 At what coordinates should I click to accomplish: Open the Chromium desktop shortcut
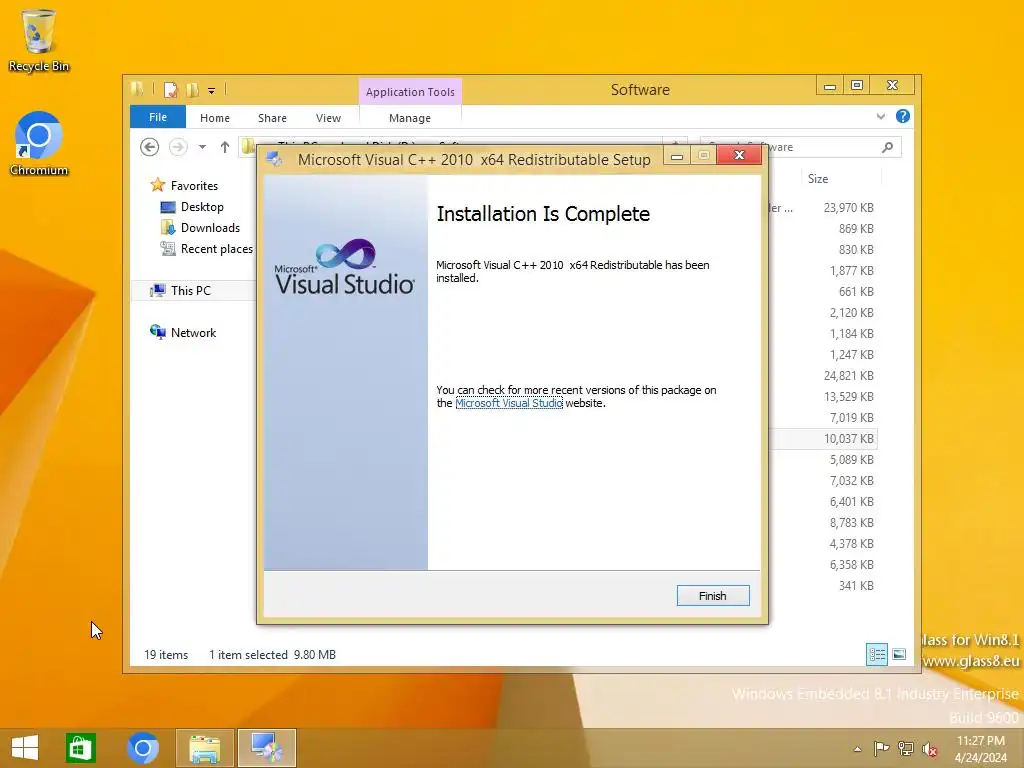coord(39,144)
